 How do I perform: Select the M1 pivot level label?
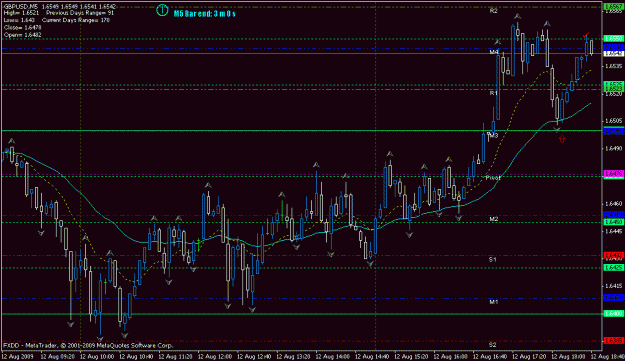[494, 302]
